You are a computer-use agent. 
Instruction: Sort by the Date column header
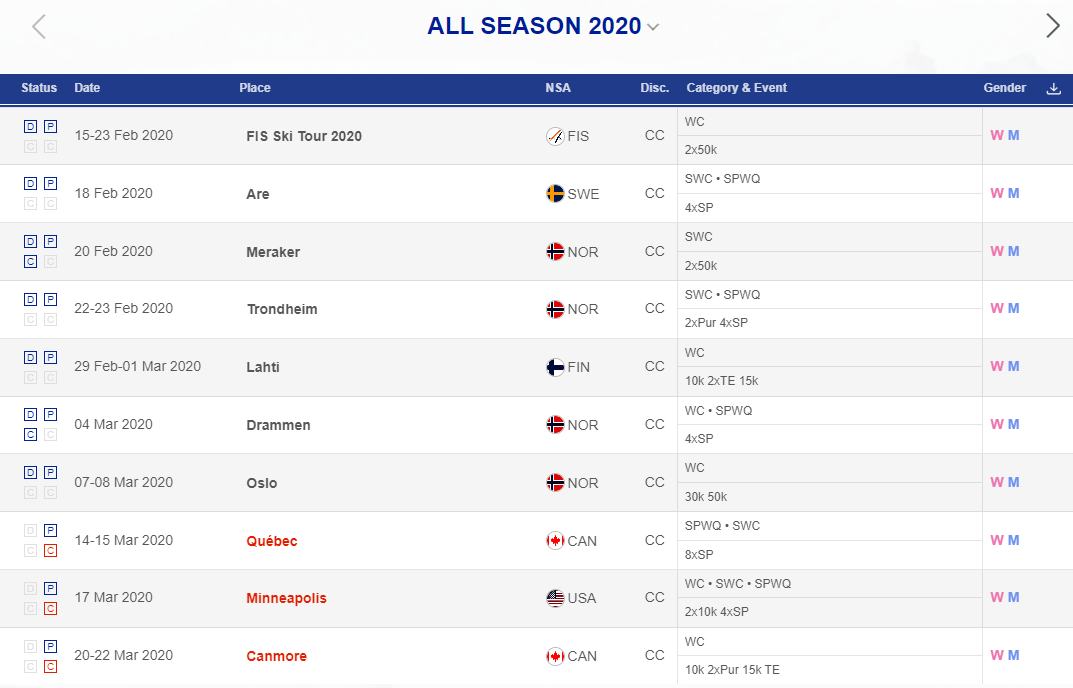tap(87, 88)
